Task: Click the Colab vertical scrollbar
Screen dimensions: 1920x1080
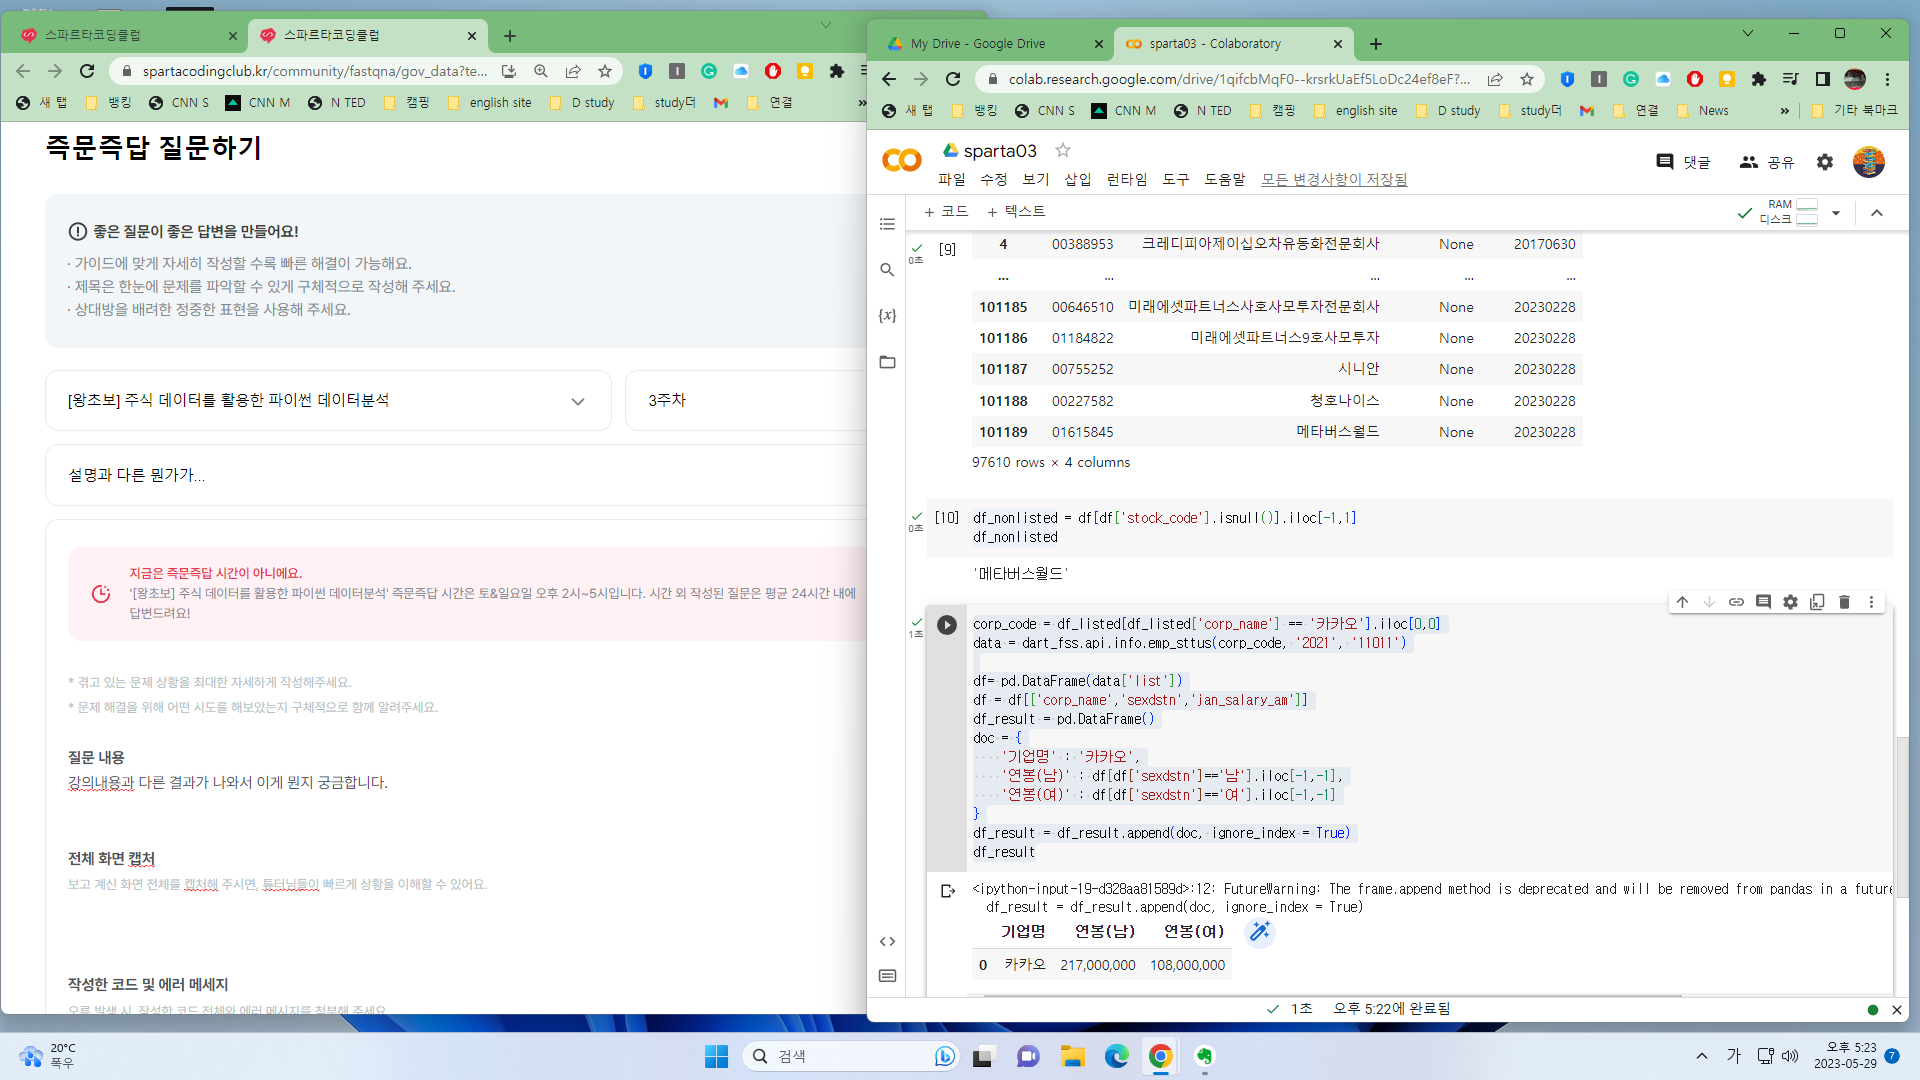Action: point(1902,817)
